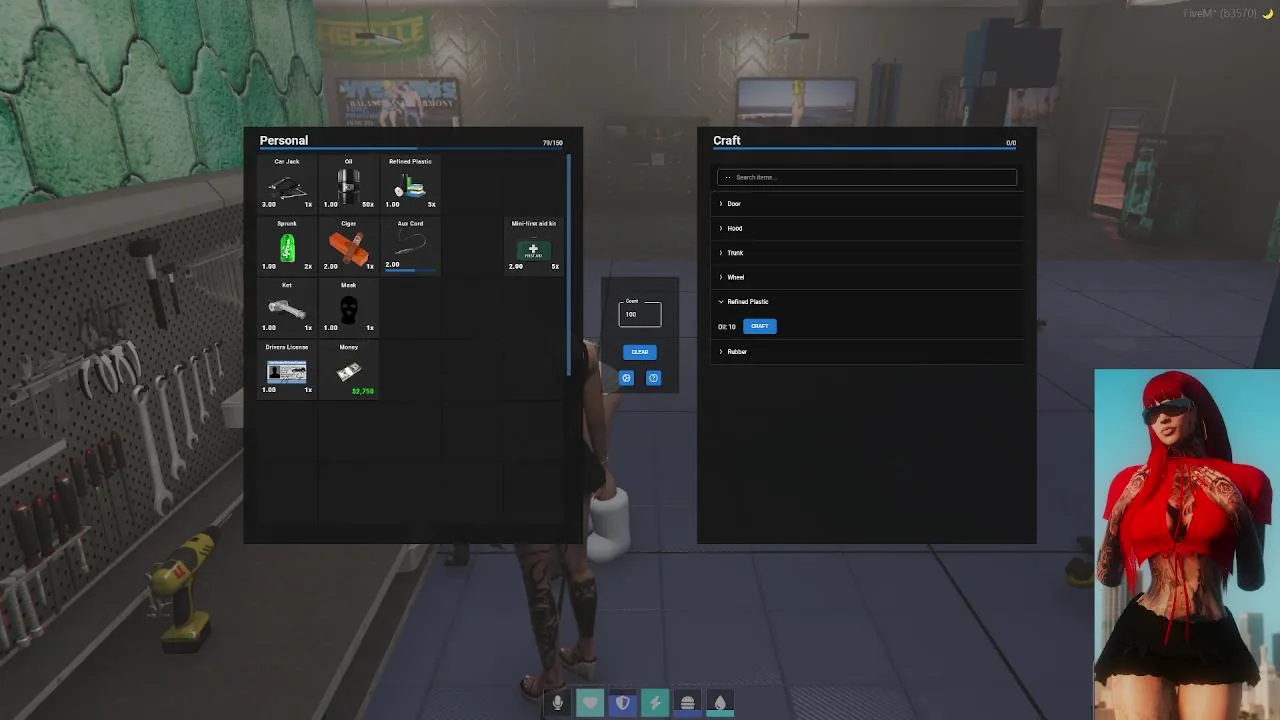Choose the Mini-first aid kit
The width and height of the screenshot is (1280, 720).
coord(533,245)
